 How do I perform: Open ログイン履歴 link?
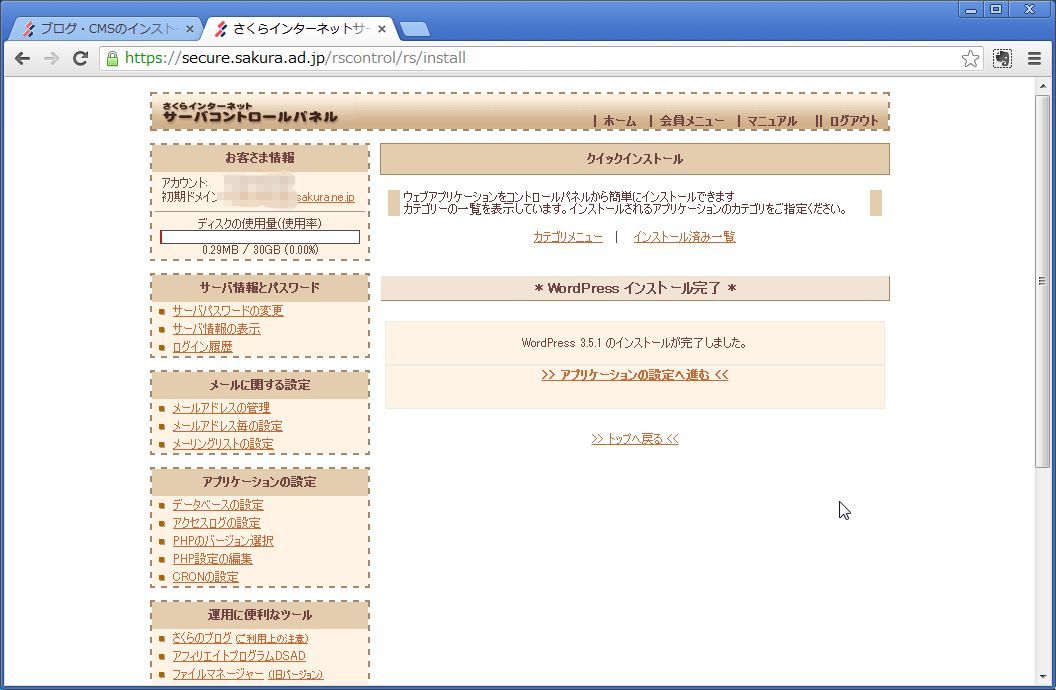click(202, 347)
